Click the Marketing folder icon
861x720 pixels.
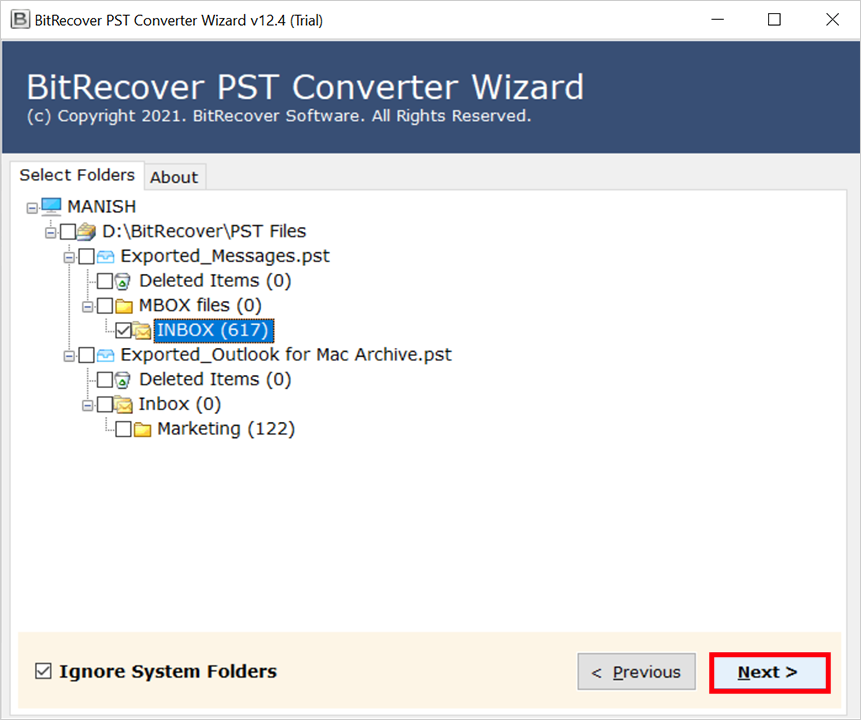[x=142, y=429]
